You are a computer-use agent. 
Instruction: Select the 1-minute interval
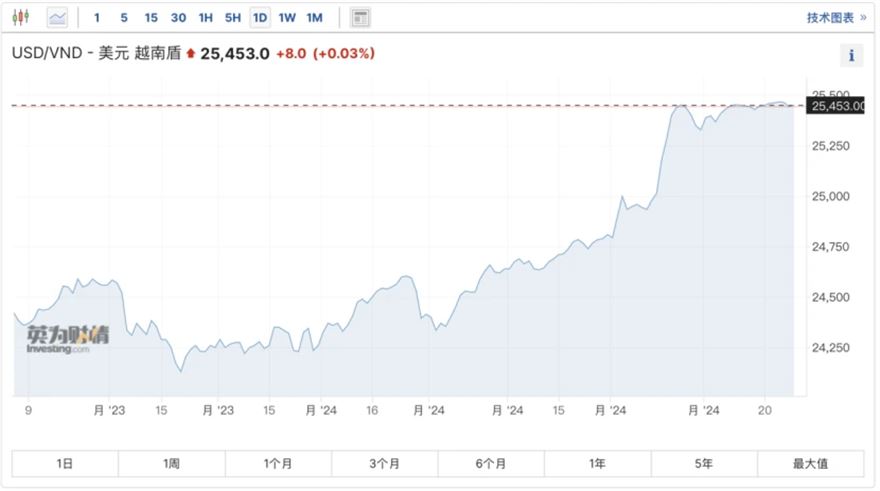tap(97, 17)
